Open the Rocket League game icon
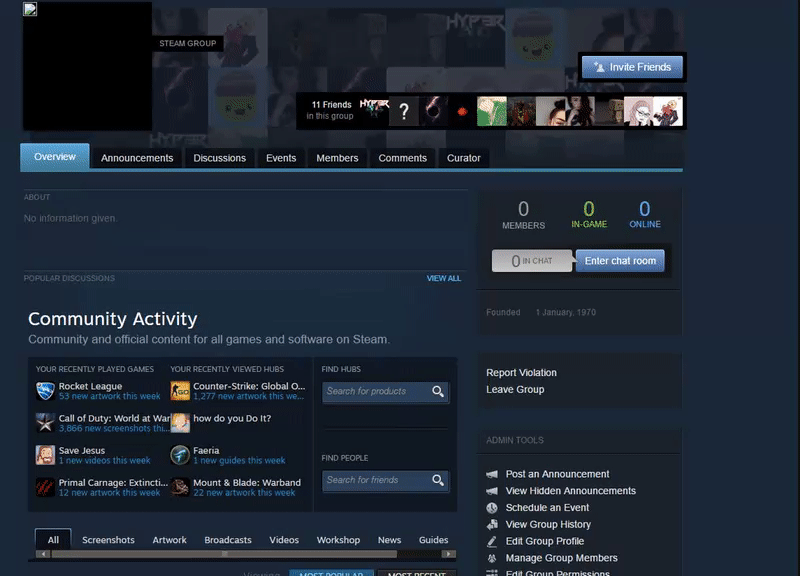The width and height of the screenshot is (800, 576). click(x=45, y=391)
